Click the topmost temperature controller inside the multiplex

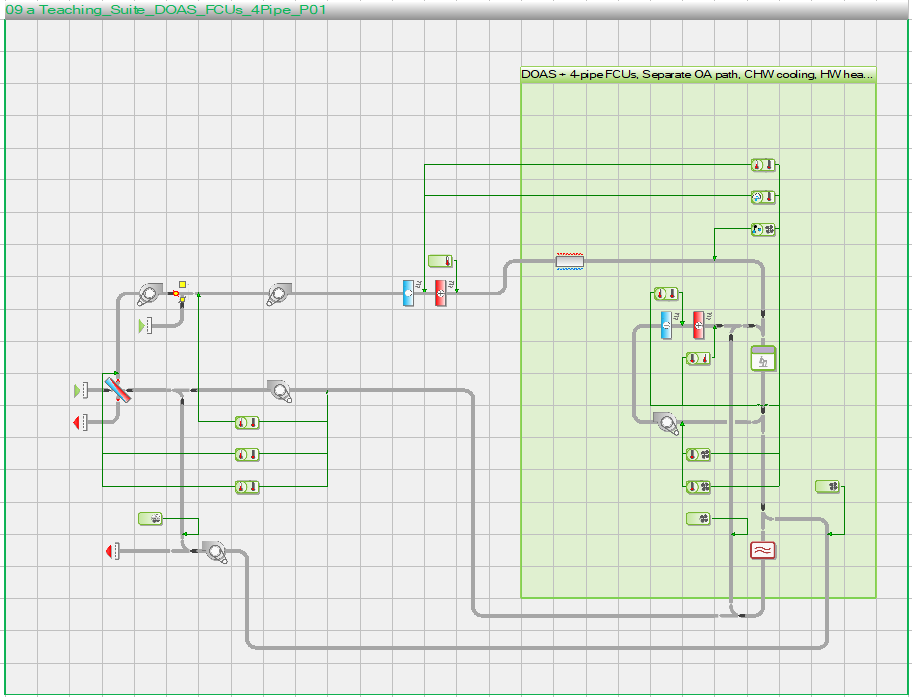tap(763, 165)
